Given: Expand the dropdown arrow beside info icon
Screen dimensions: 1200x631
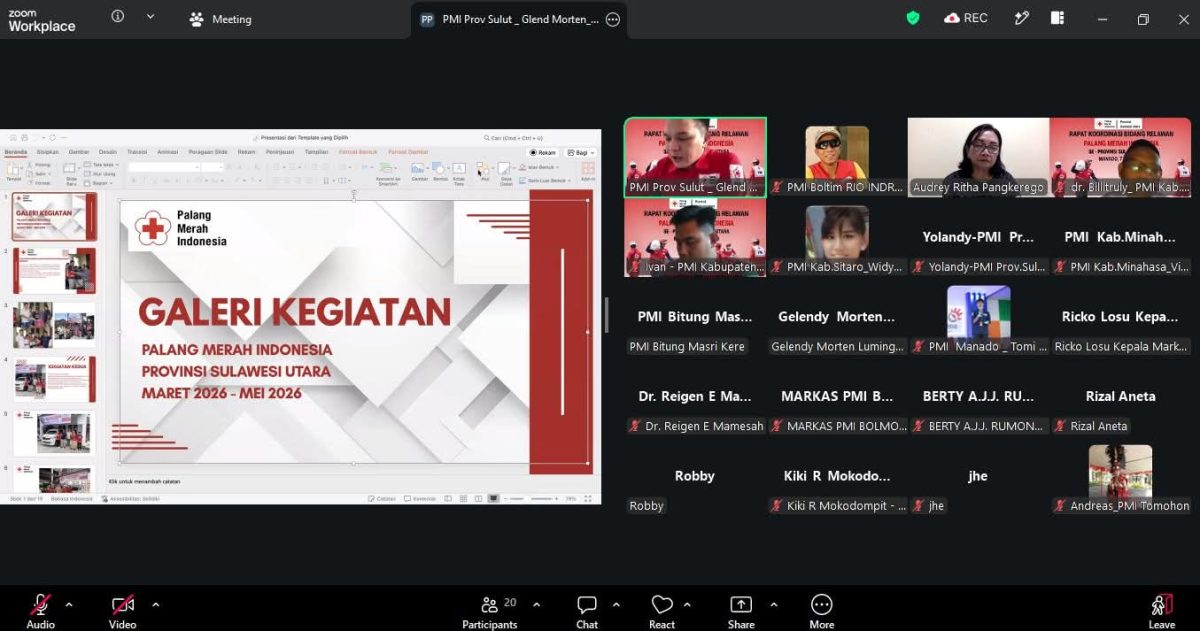Looking at the screenshot, I should coord(150,17).
